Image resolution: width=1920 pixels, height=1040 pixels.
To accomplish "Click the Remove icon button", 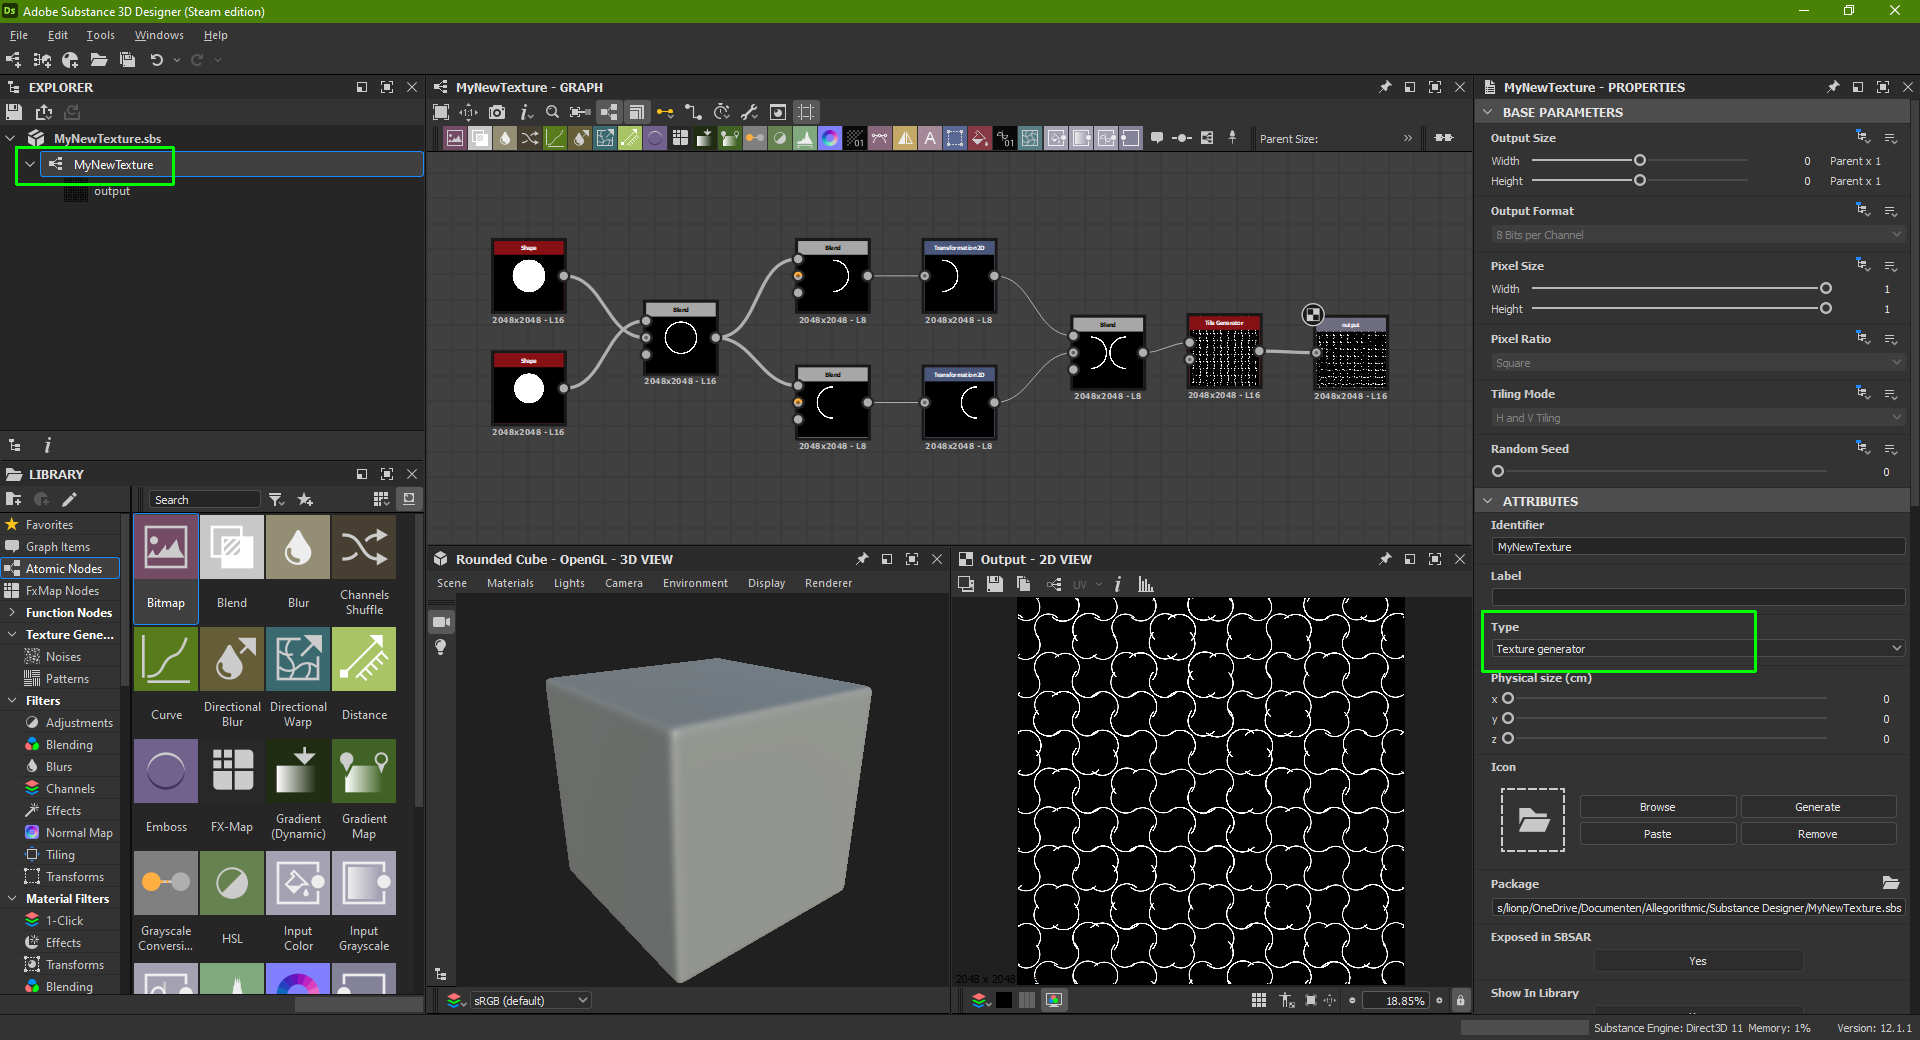I will pyautogui.click(x=1817, y=834).
